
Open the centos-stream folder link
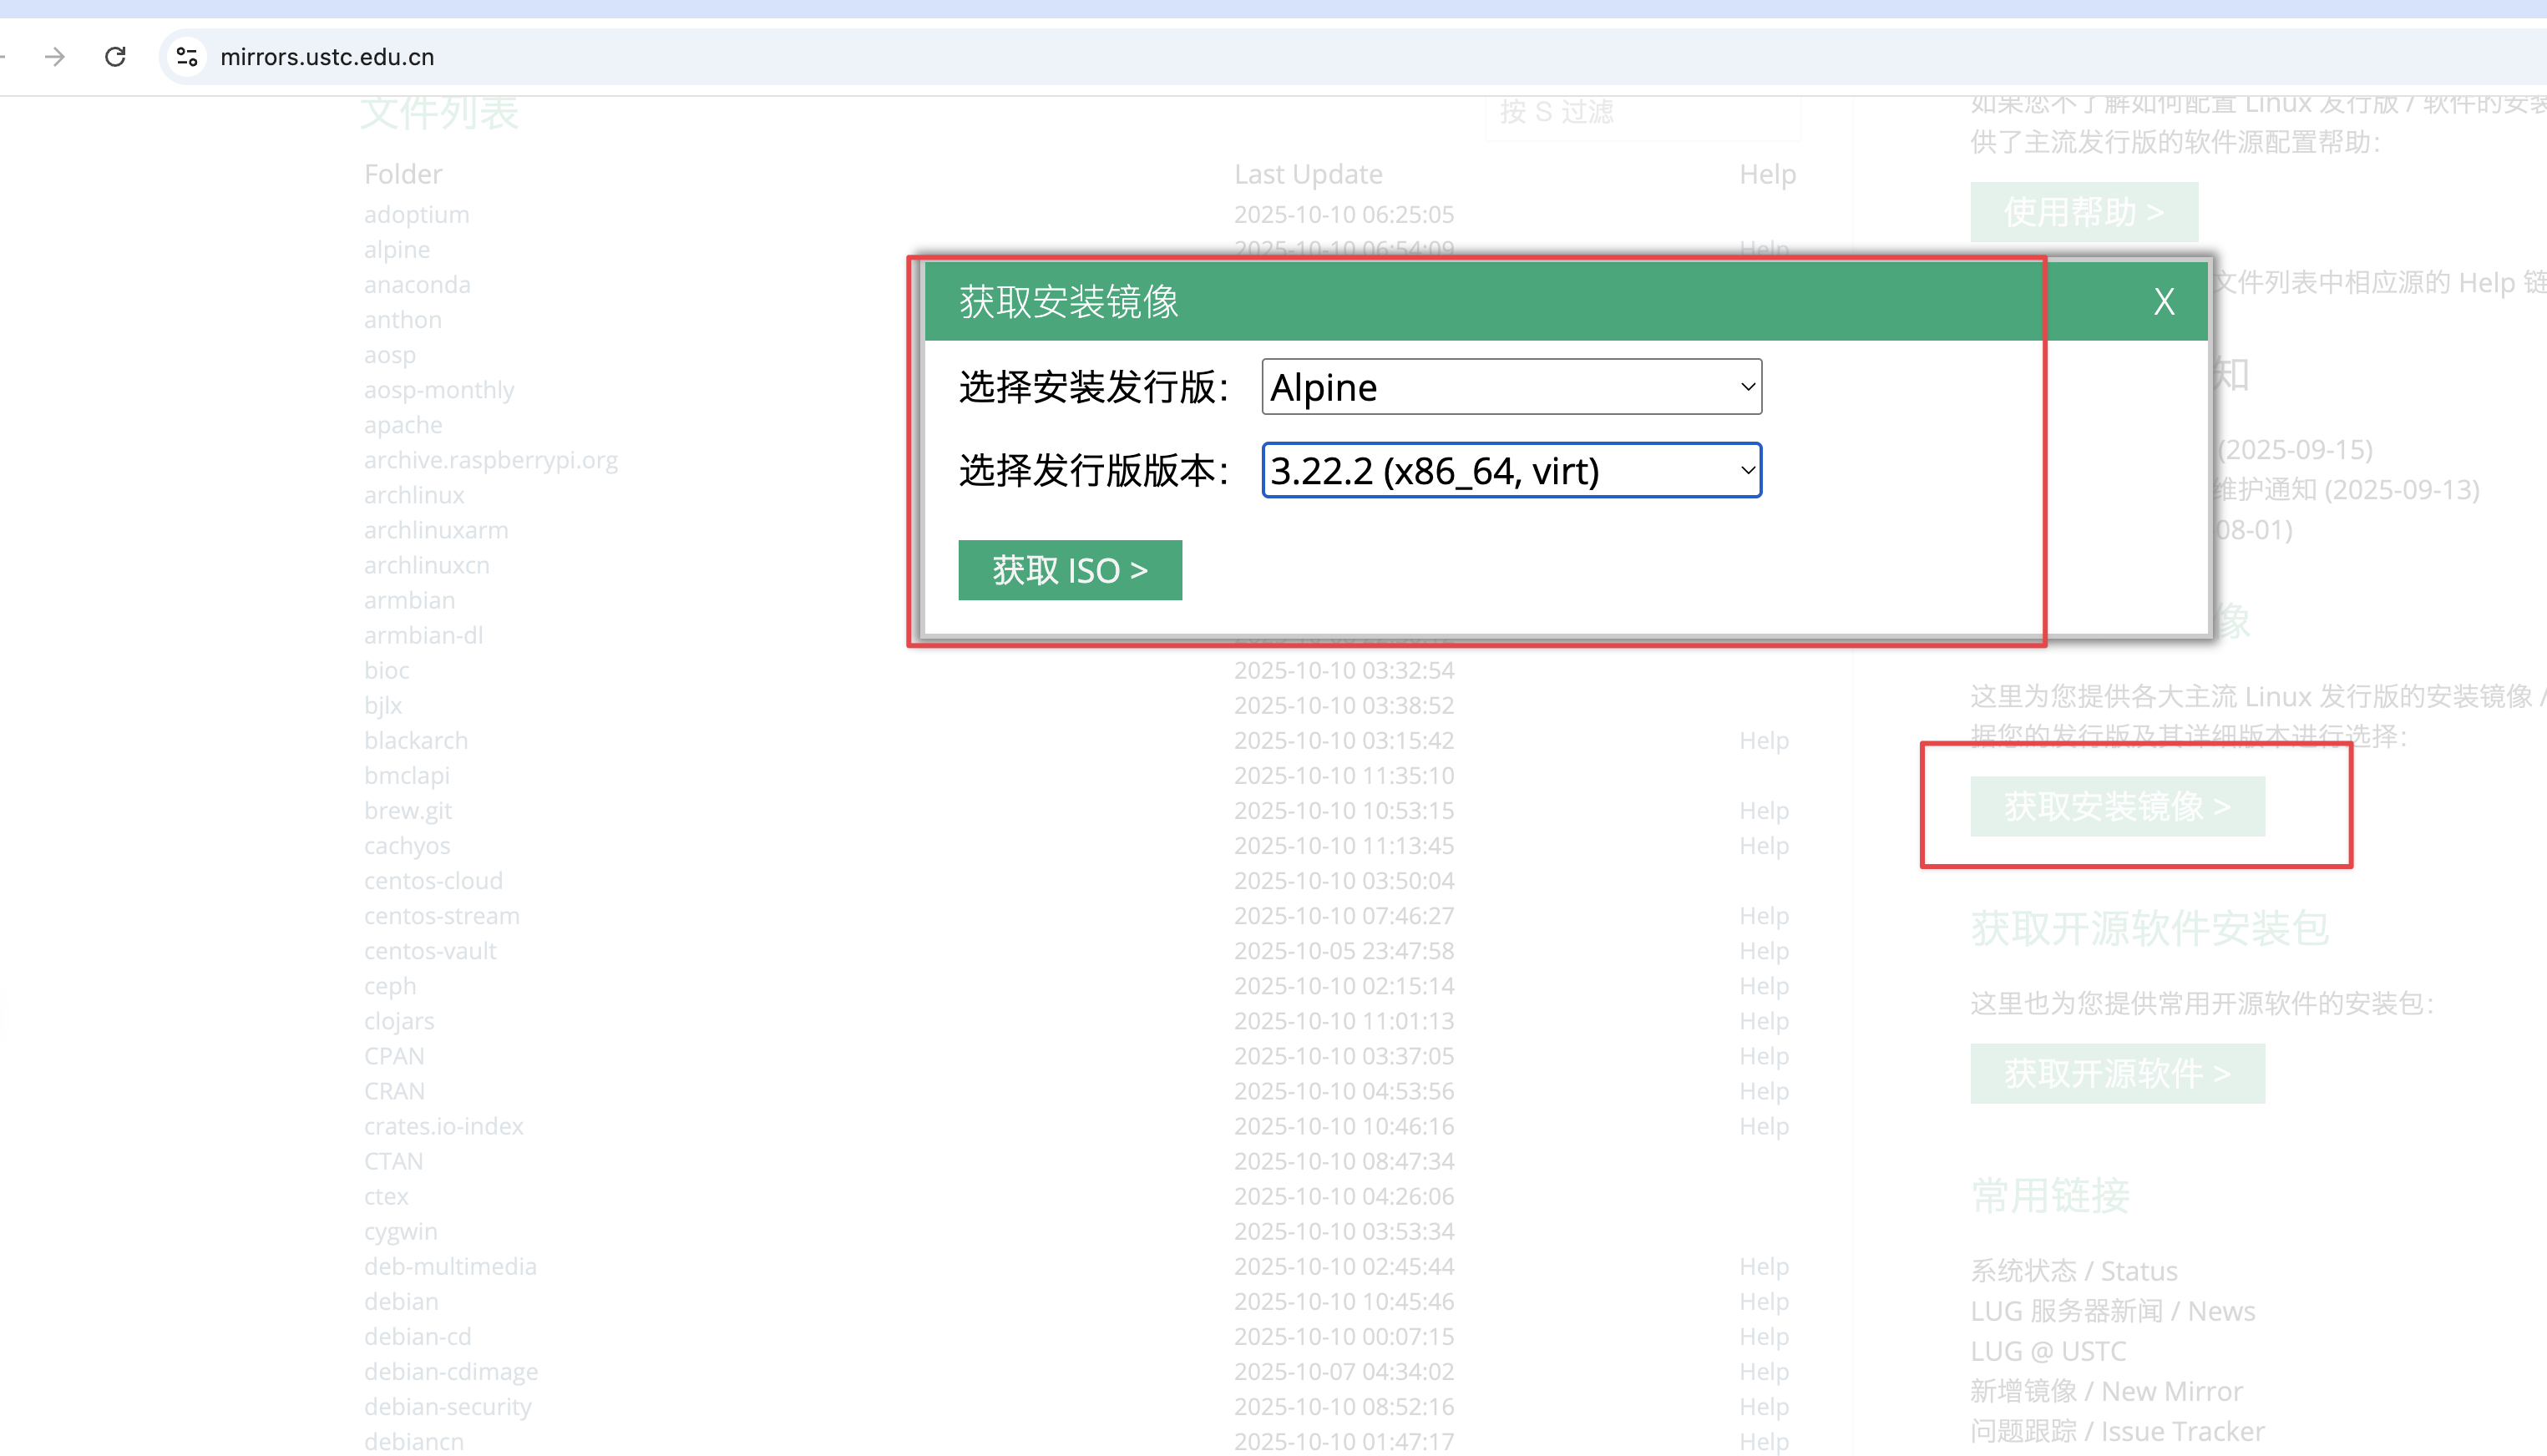click(441, 916)
